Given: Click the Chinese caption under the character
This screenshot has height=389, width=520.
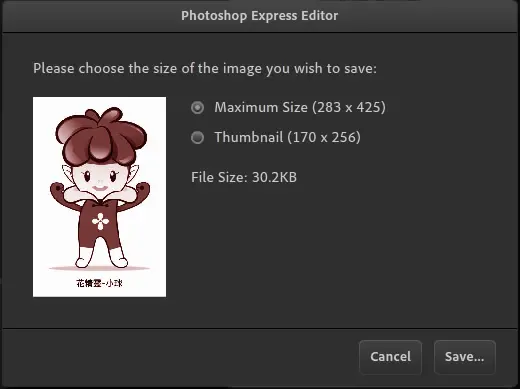Looking at the screenshot, I should (x=99, y=283).
